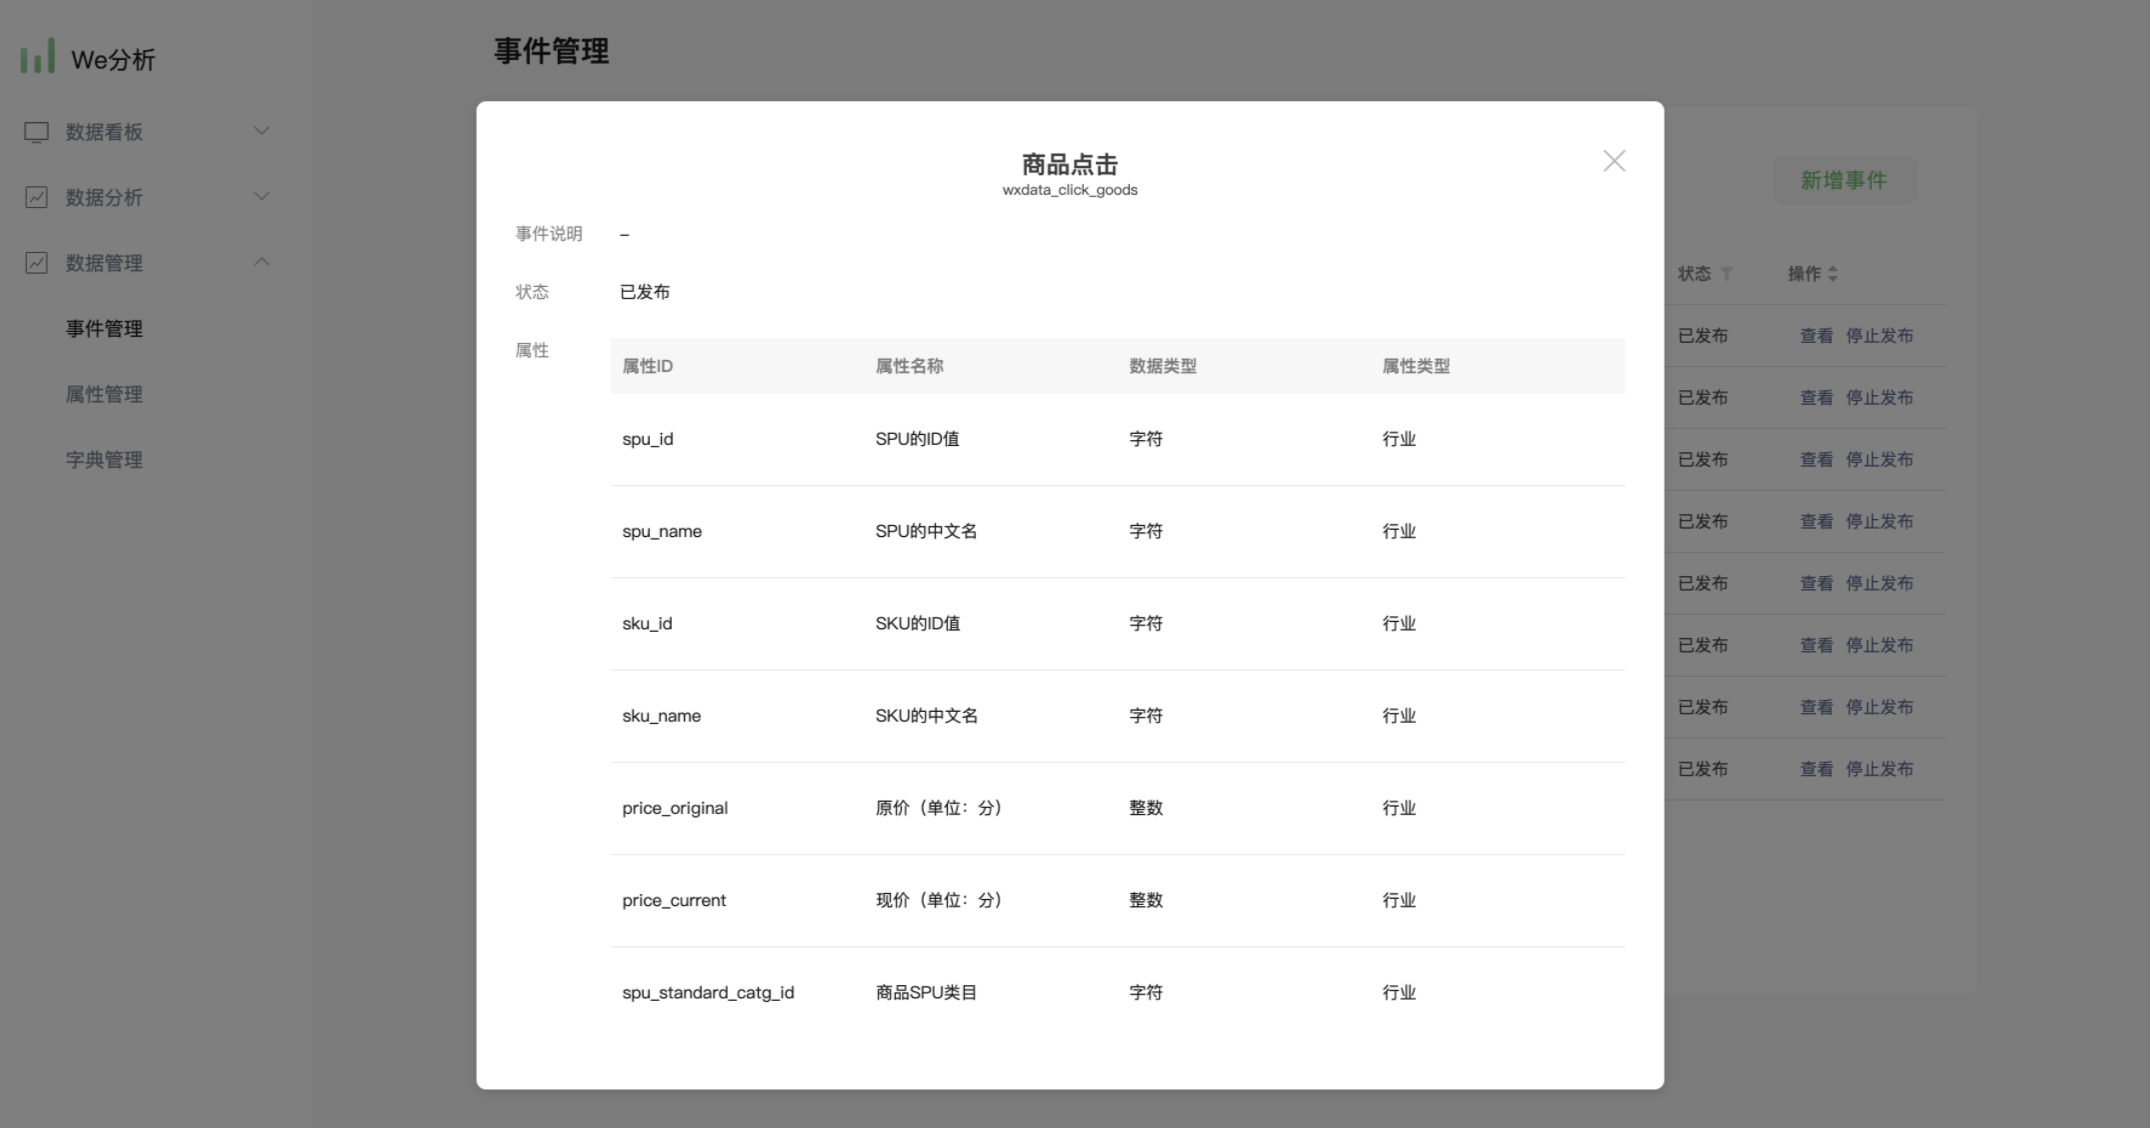Select the spu_id attribute row
The height and width of the screenshot is (1128, 2150).
pos(1117,439)
